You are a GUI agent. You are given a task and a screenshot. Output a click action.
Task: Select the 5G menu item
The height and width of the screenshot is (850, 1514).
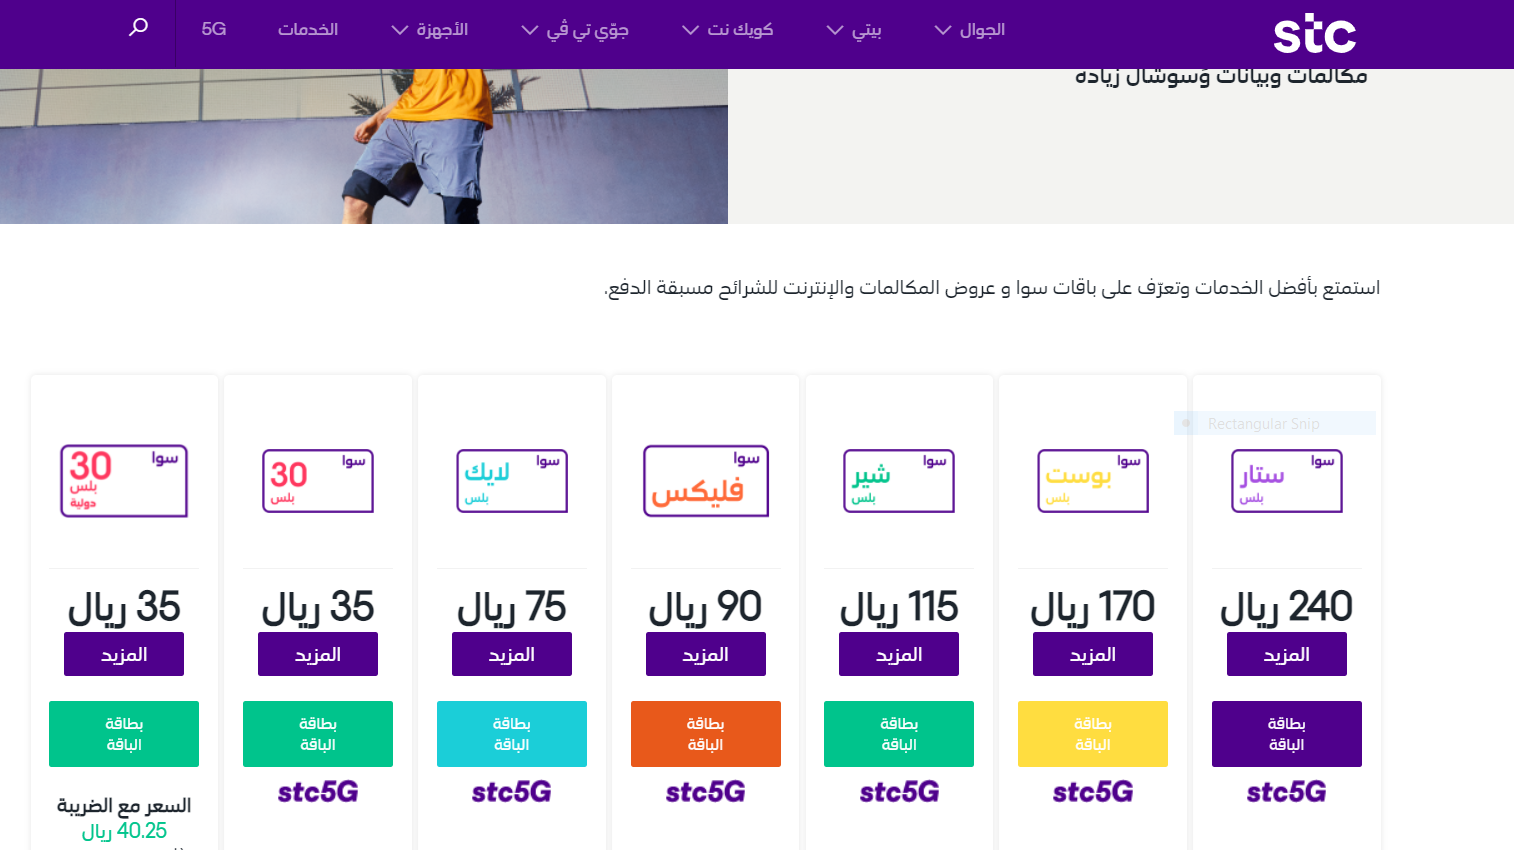pos(211,29)
